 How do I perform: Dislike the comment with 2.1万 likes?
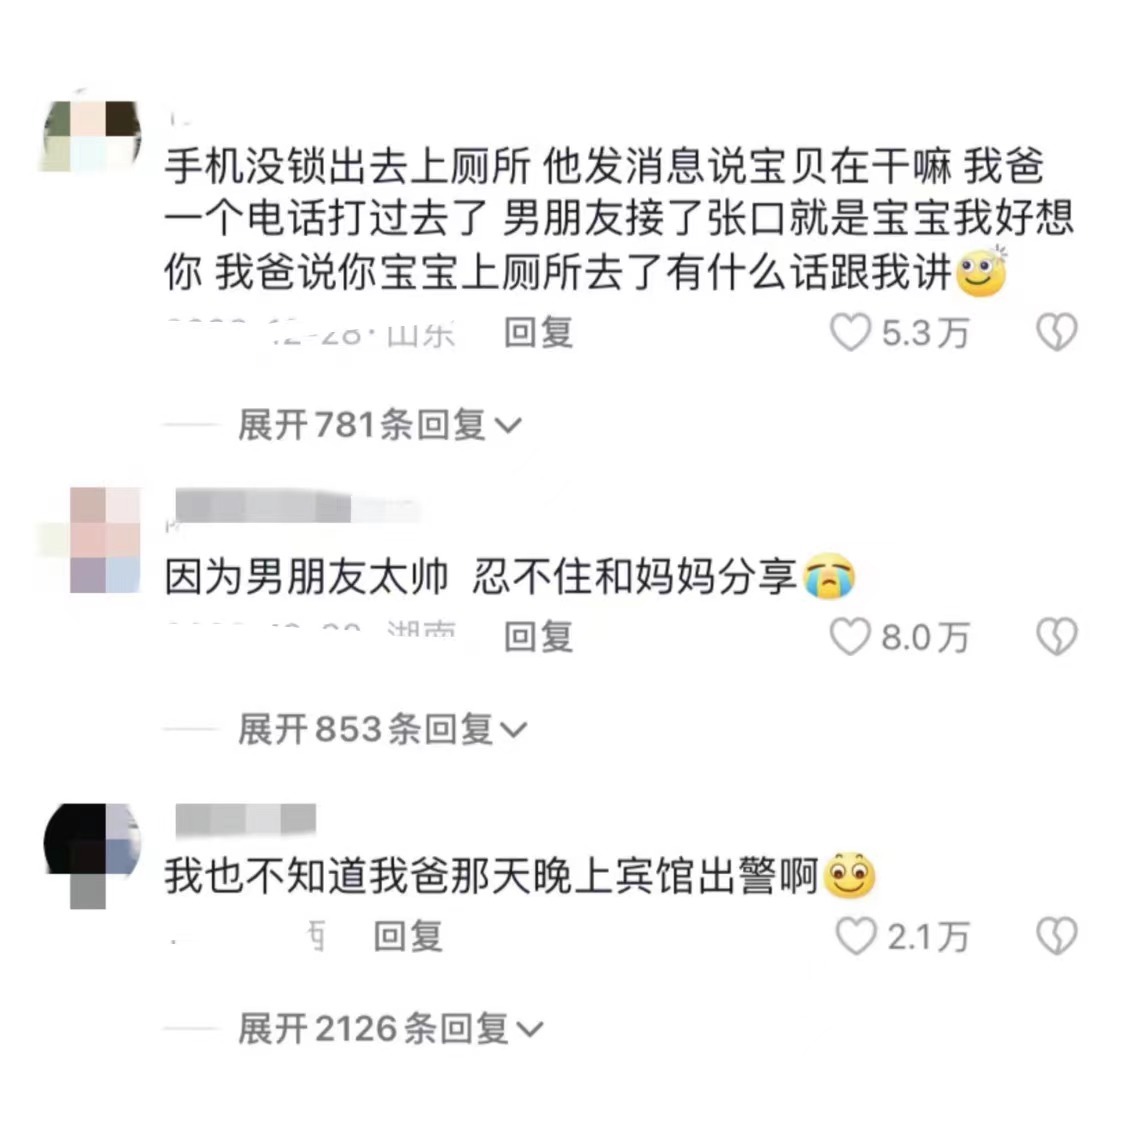point(1057,936)
